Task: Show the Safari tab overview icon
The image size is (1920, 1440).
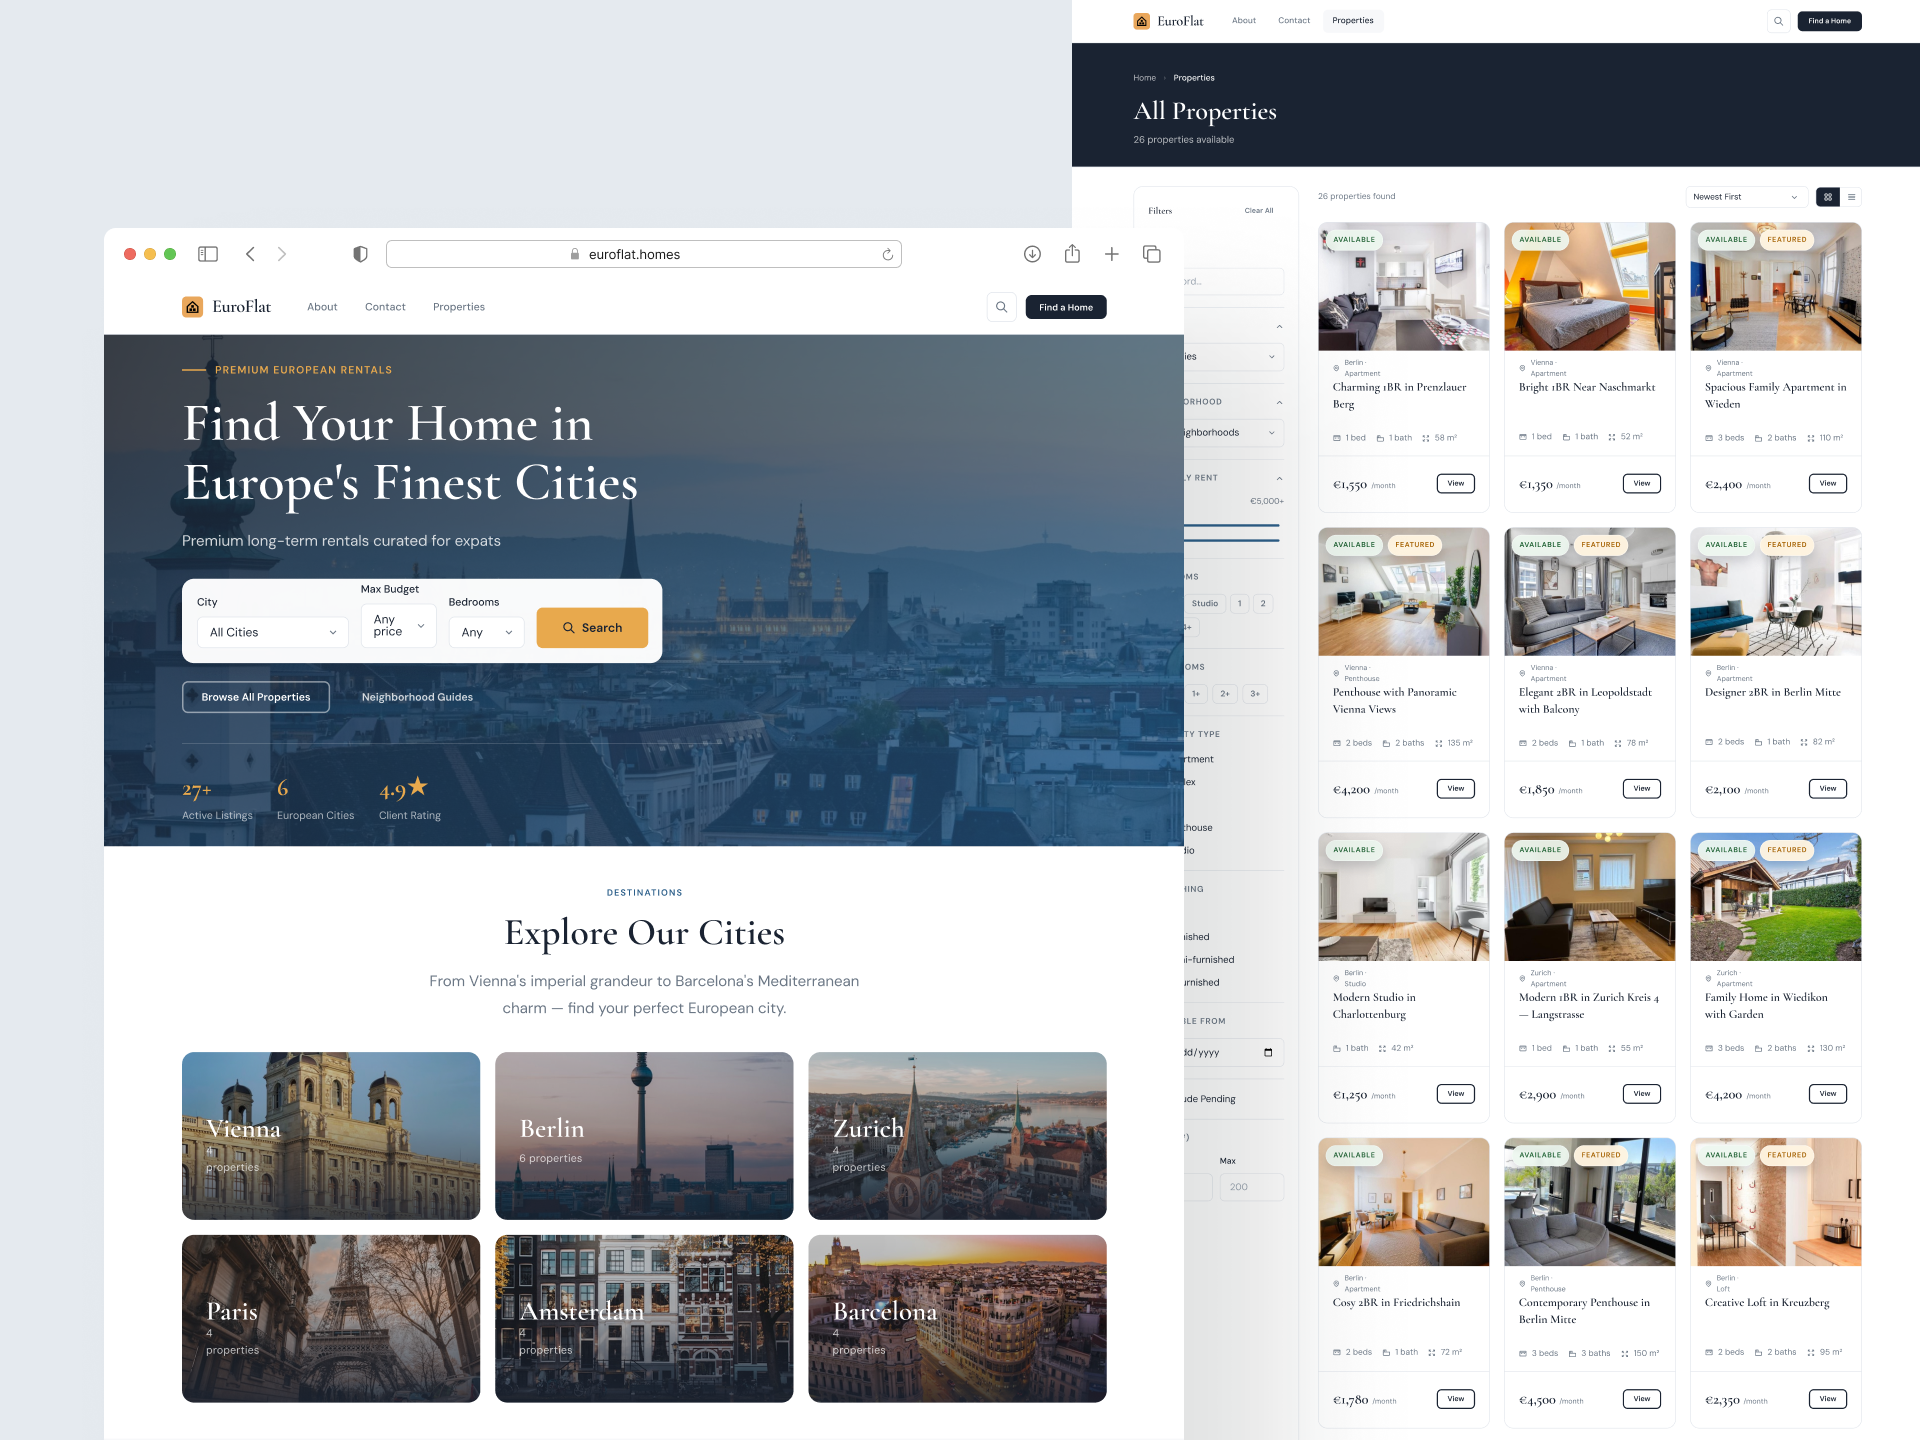Action: pos(1151,254)
